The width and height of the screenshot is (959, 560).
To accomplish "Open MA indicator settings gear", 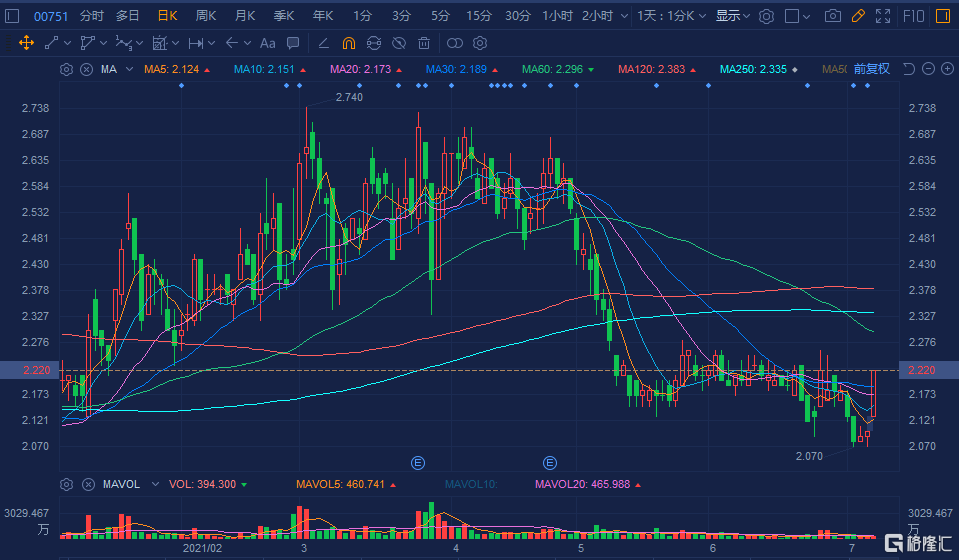I will coord(66,69).
